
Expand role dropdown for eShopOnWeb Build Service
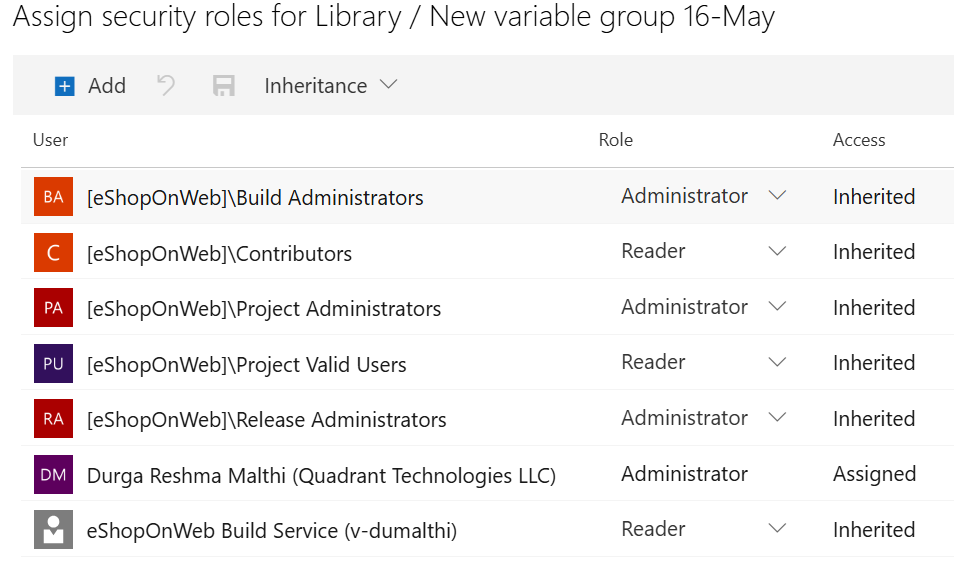[777, 529]
